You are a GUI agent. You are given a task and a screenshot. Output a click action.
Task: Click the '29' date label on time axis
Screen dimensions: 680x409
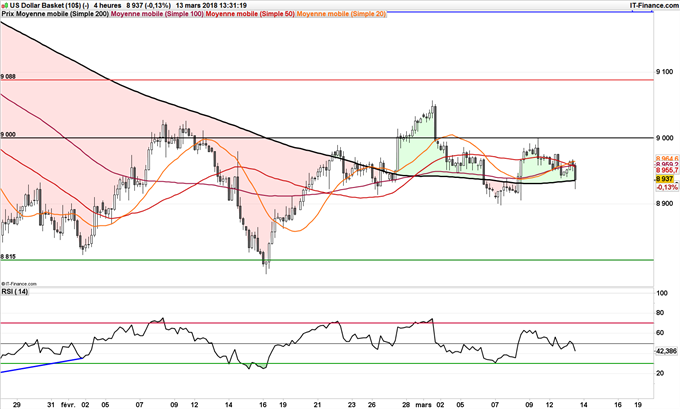(16, 405)
